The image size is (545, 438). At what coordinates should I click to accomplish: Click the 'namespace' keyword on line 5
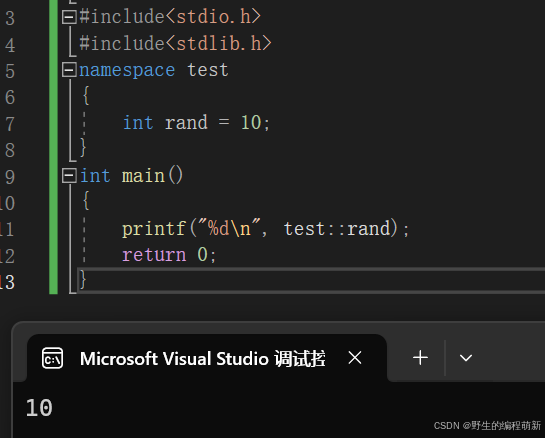127,70
